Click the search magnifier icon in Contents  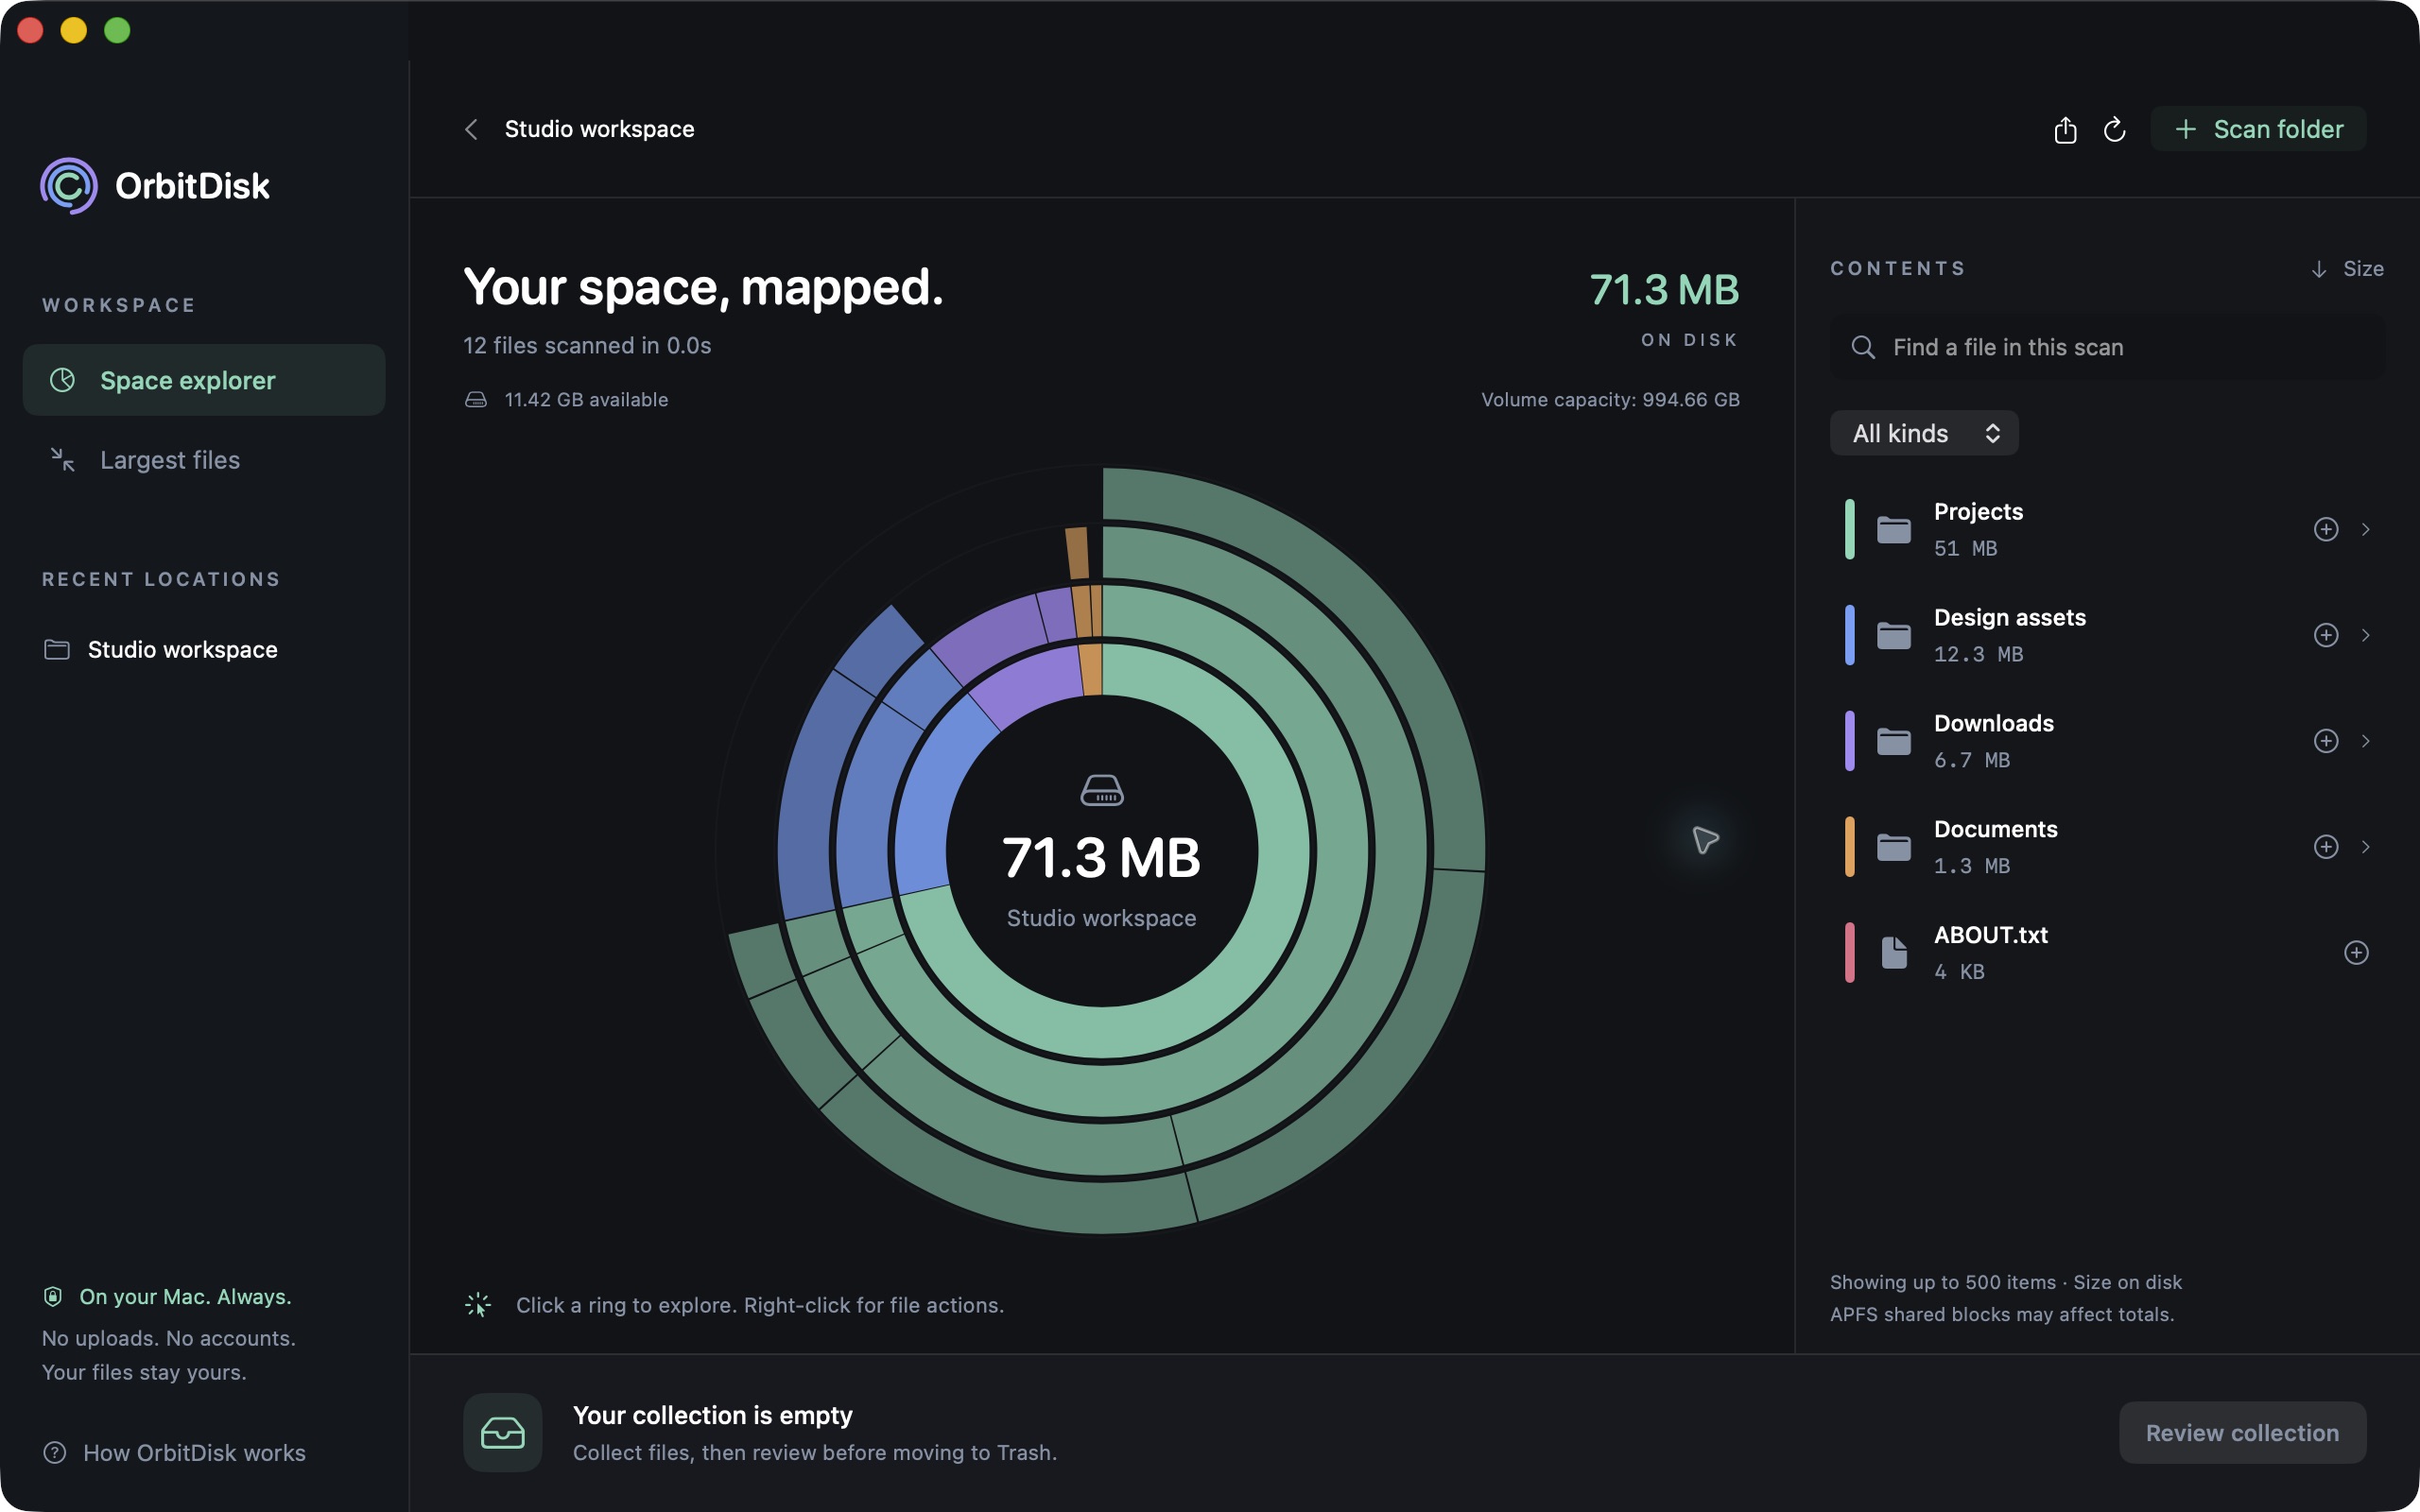pos(1863,347)
